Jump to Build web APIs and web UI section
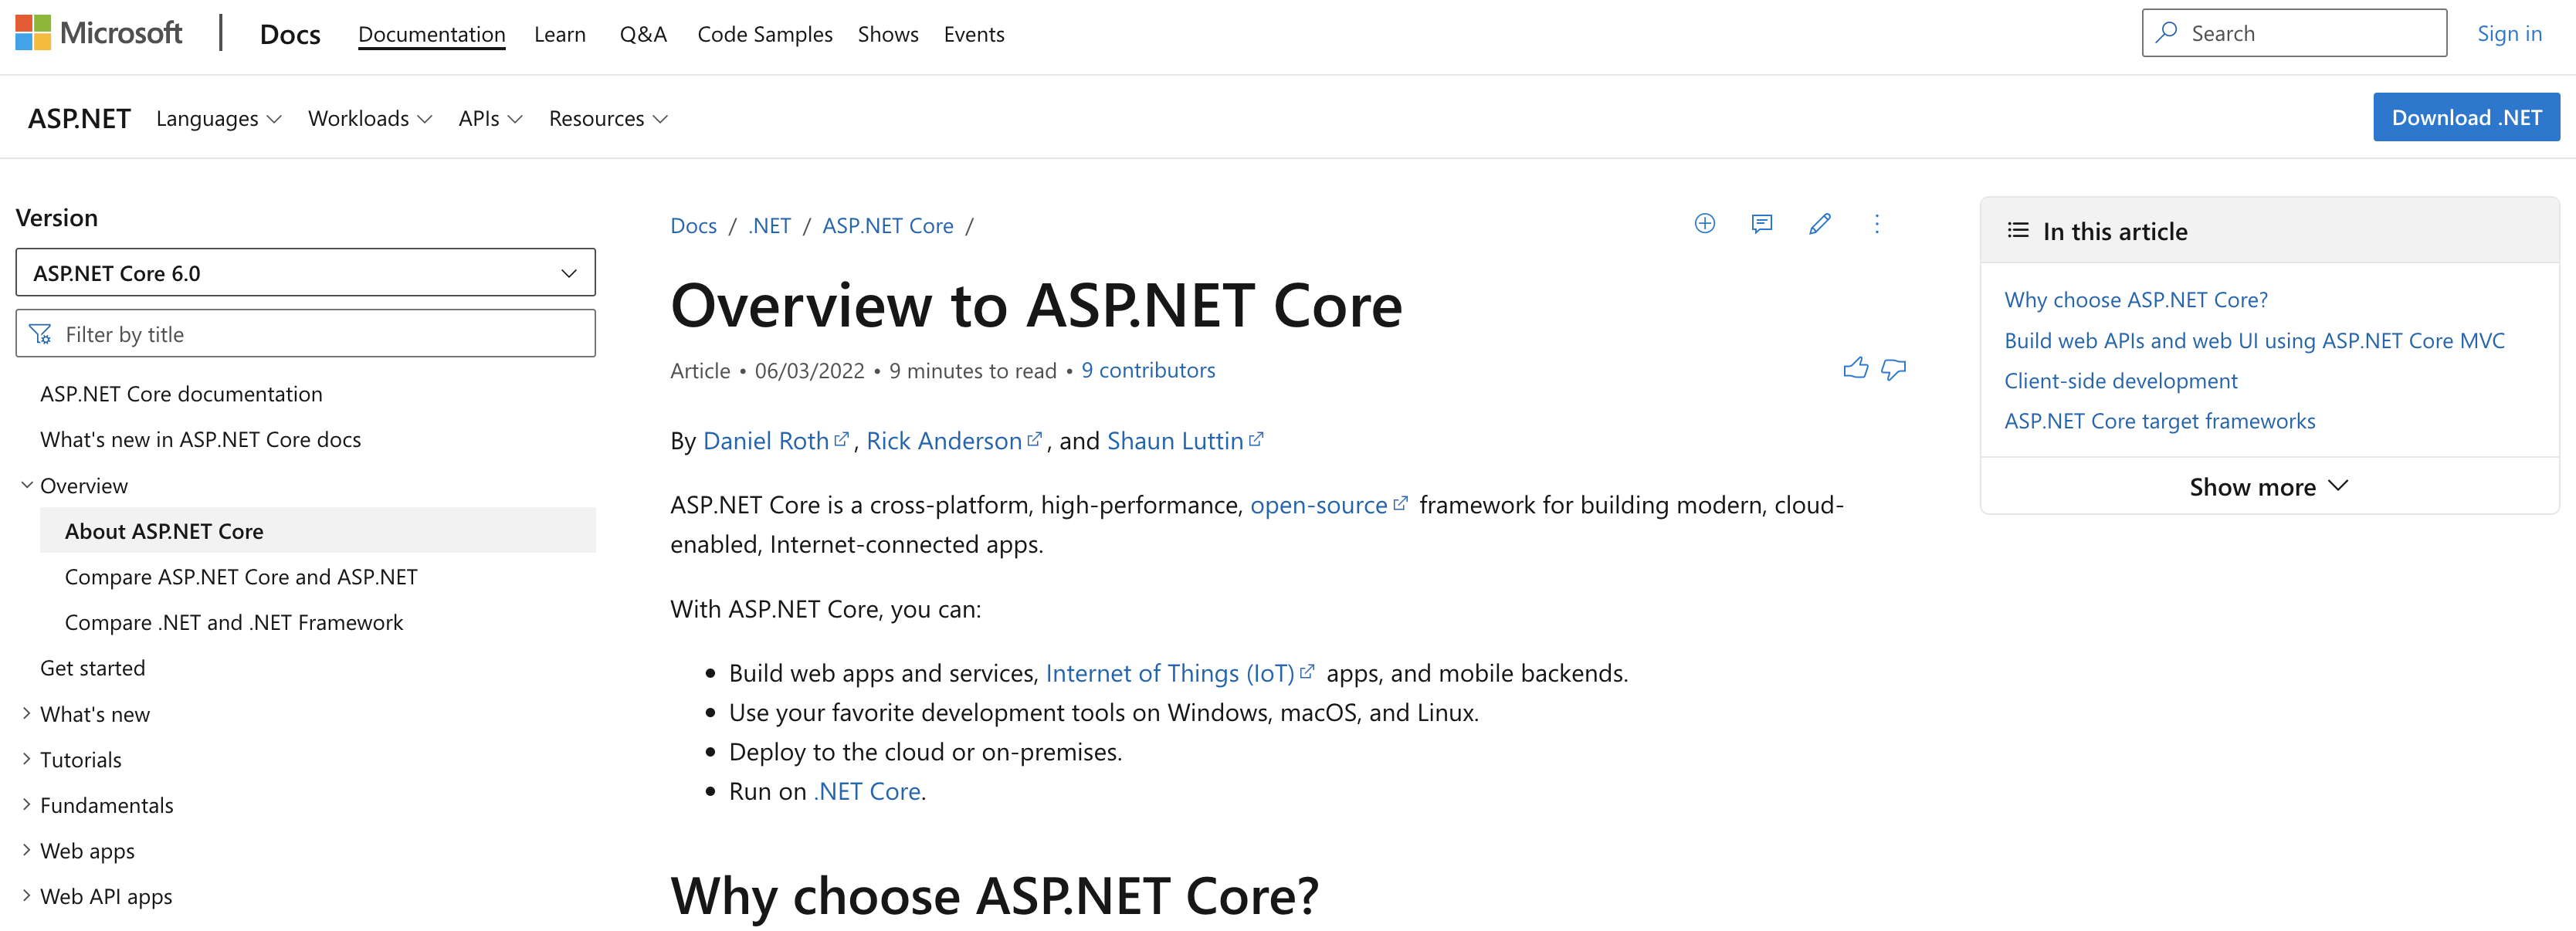Viewport: 2576px width, 931px height. point(2254,340)
